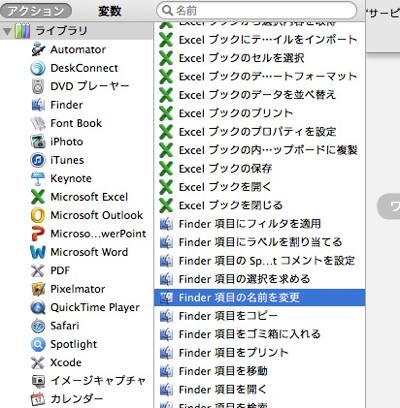Select Excel ブックのプロパティを設定 action
Viewport: 400px width, 408px height.
click(260, 132)
